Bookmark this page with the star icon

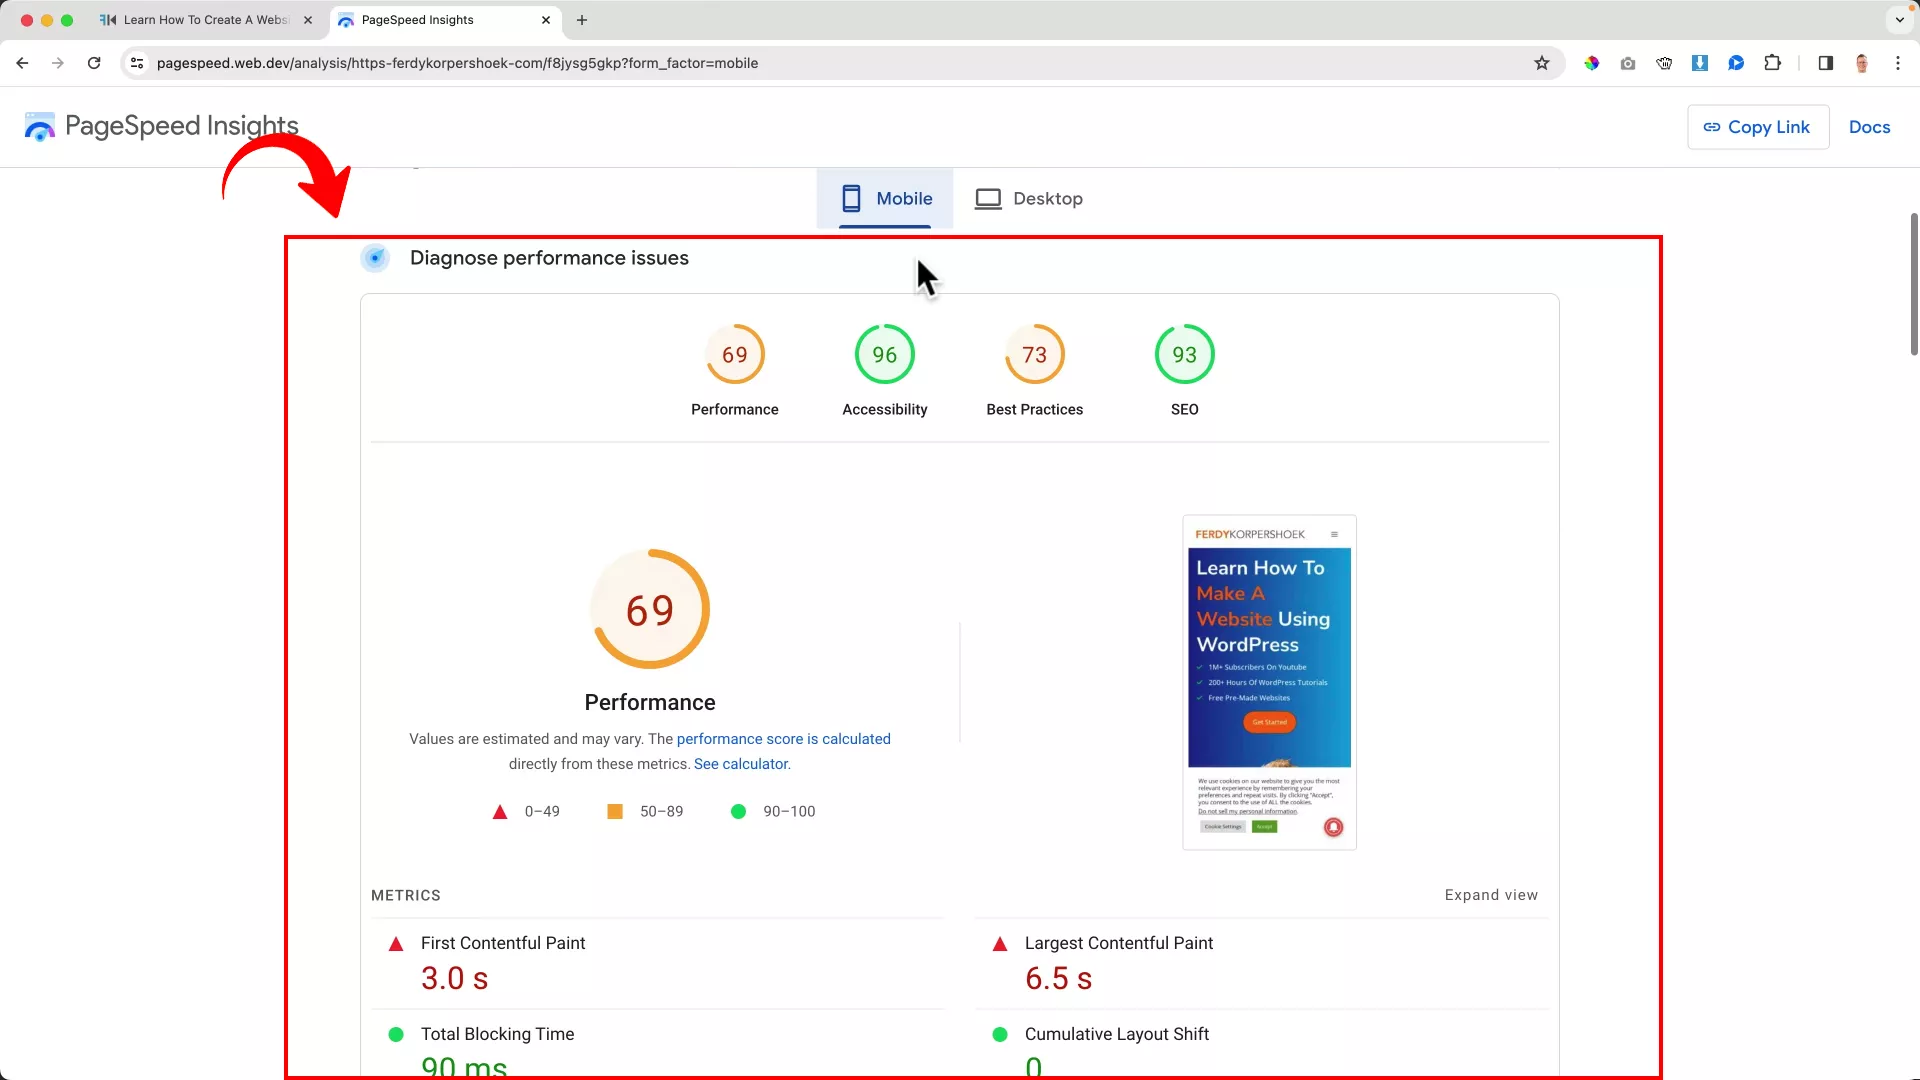[1542, 62]
